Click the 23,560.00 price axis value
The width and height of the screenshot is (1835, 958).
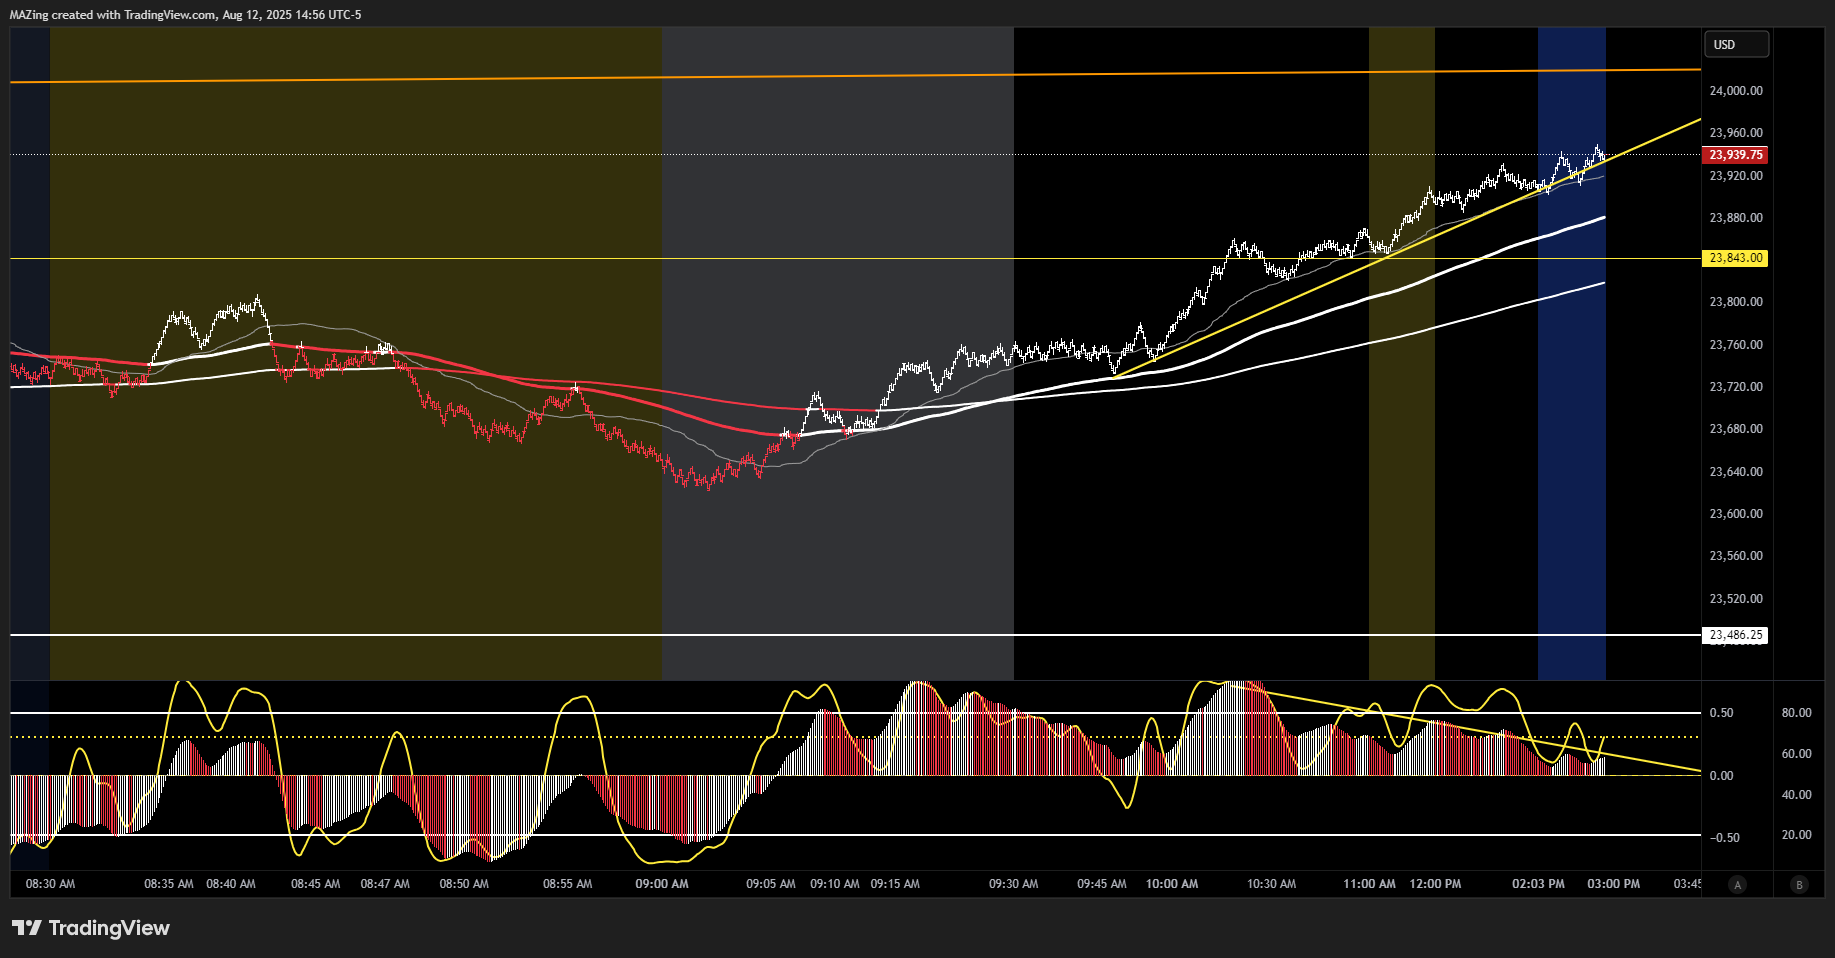tap(1736, 556)
